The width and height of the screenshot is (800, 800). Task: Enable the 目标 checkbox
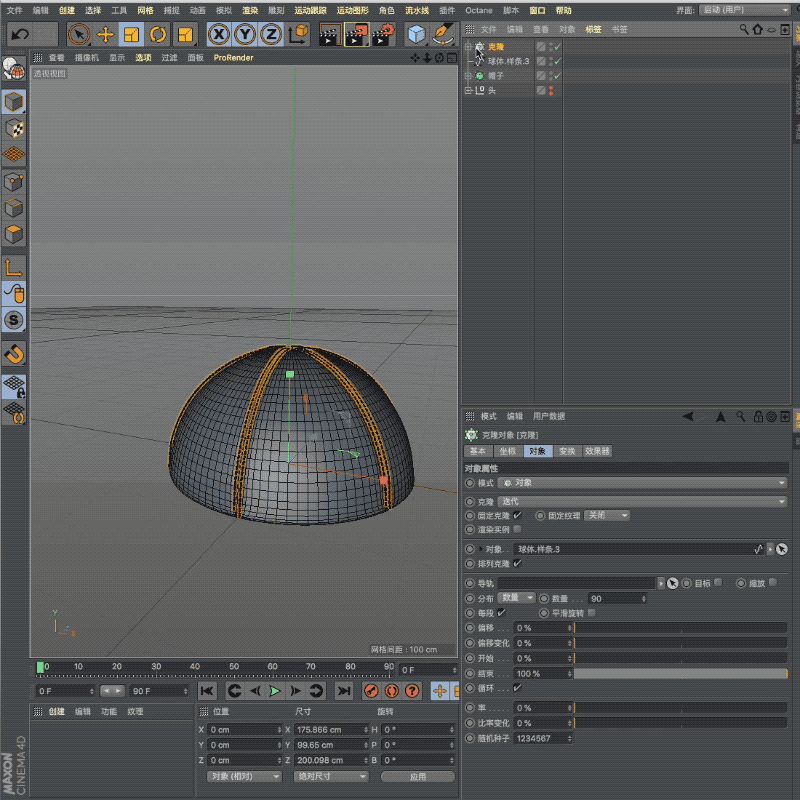(718, 583)
